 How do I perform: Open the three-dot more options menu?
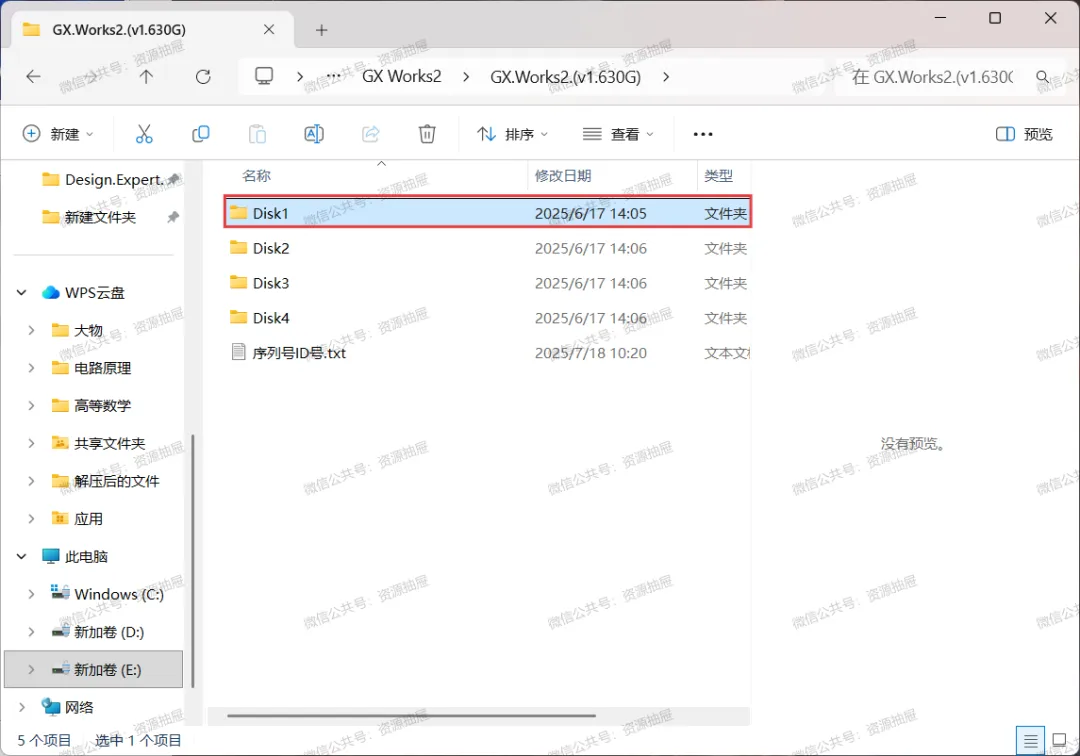click(703, 134)
